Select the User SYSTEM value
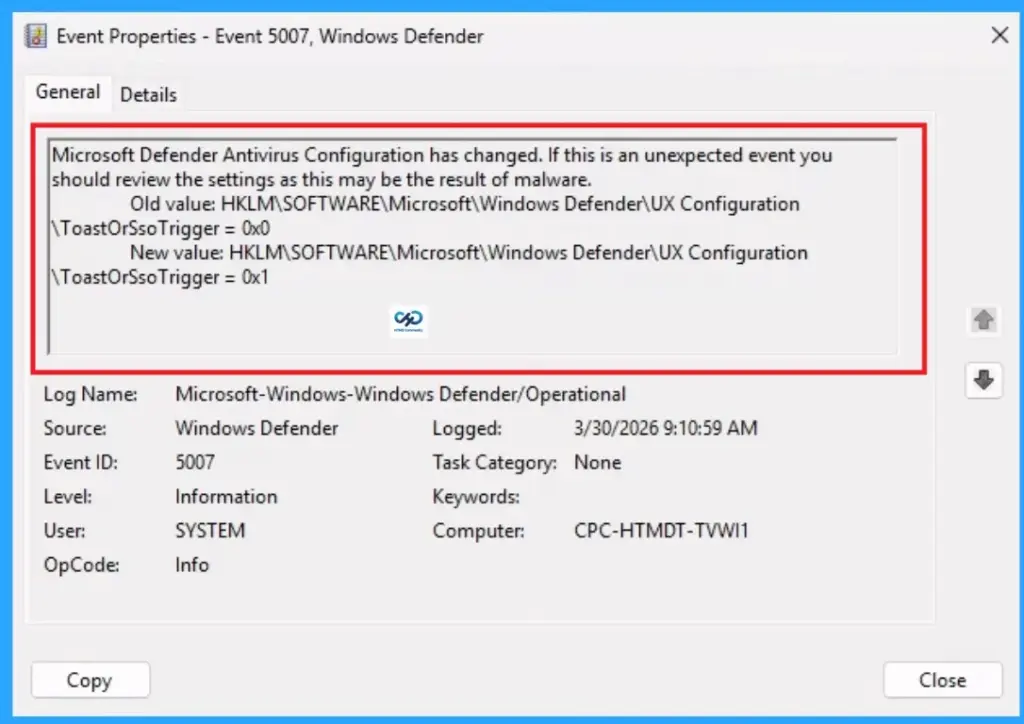Image resolution: width=1024 pixels, height=724 pixels. pos(210,531)
